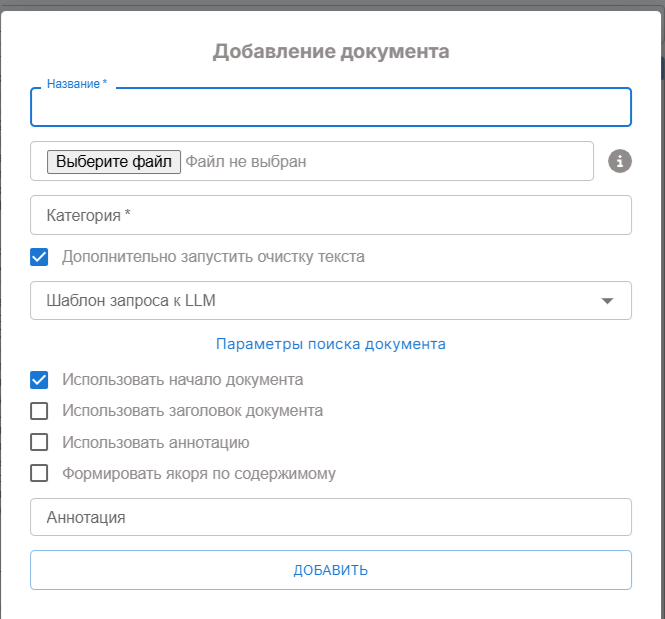Open the LLM request template dropdown arrow
Viewport: 665px width, 619px height.
pyautogui.click(x=607, y=301)
